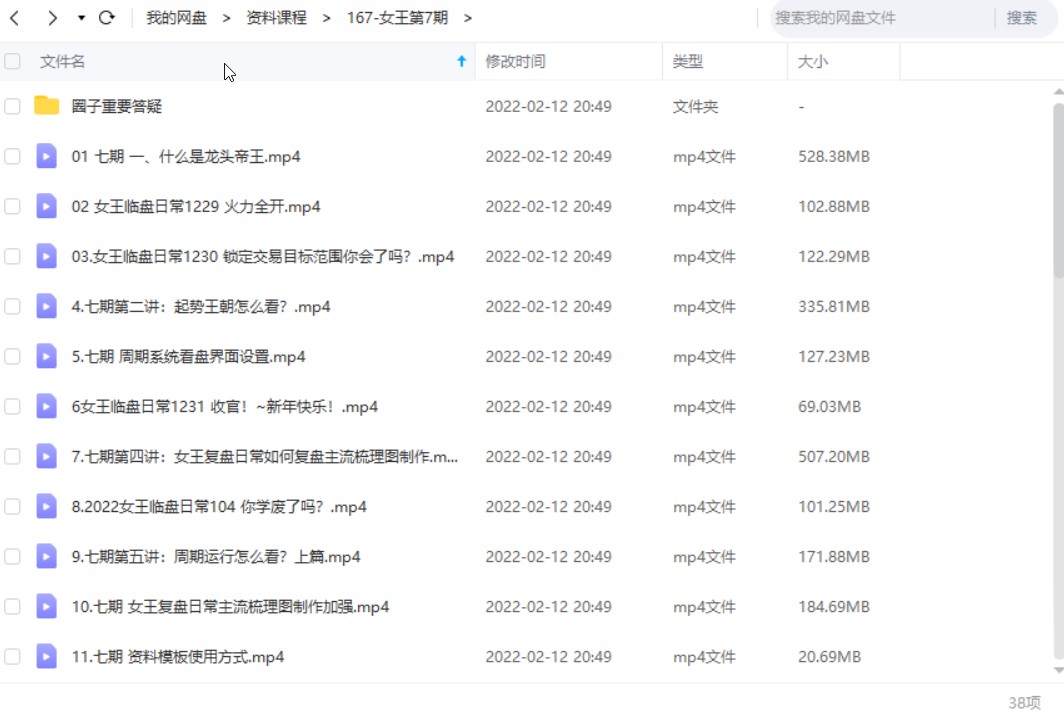The width and height of the screenshot is (1064, 722).
Task: Click the video icon next to 5.七期 周期系统看盘界面设置
Action: pyautogui.click(x=46, y=356)
